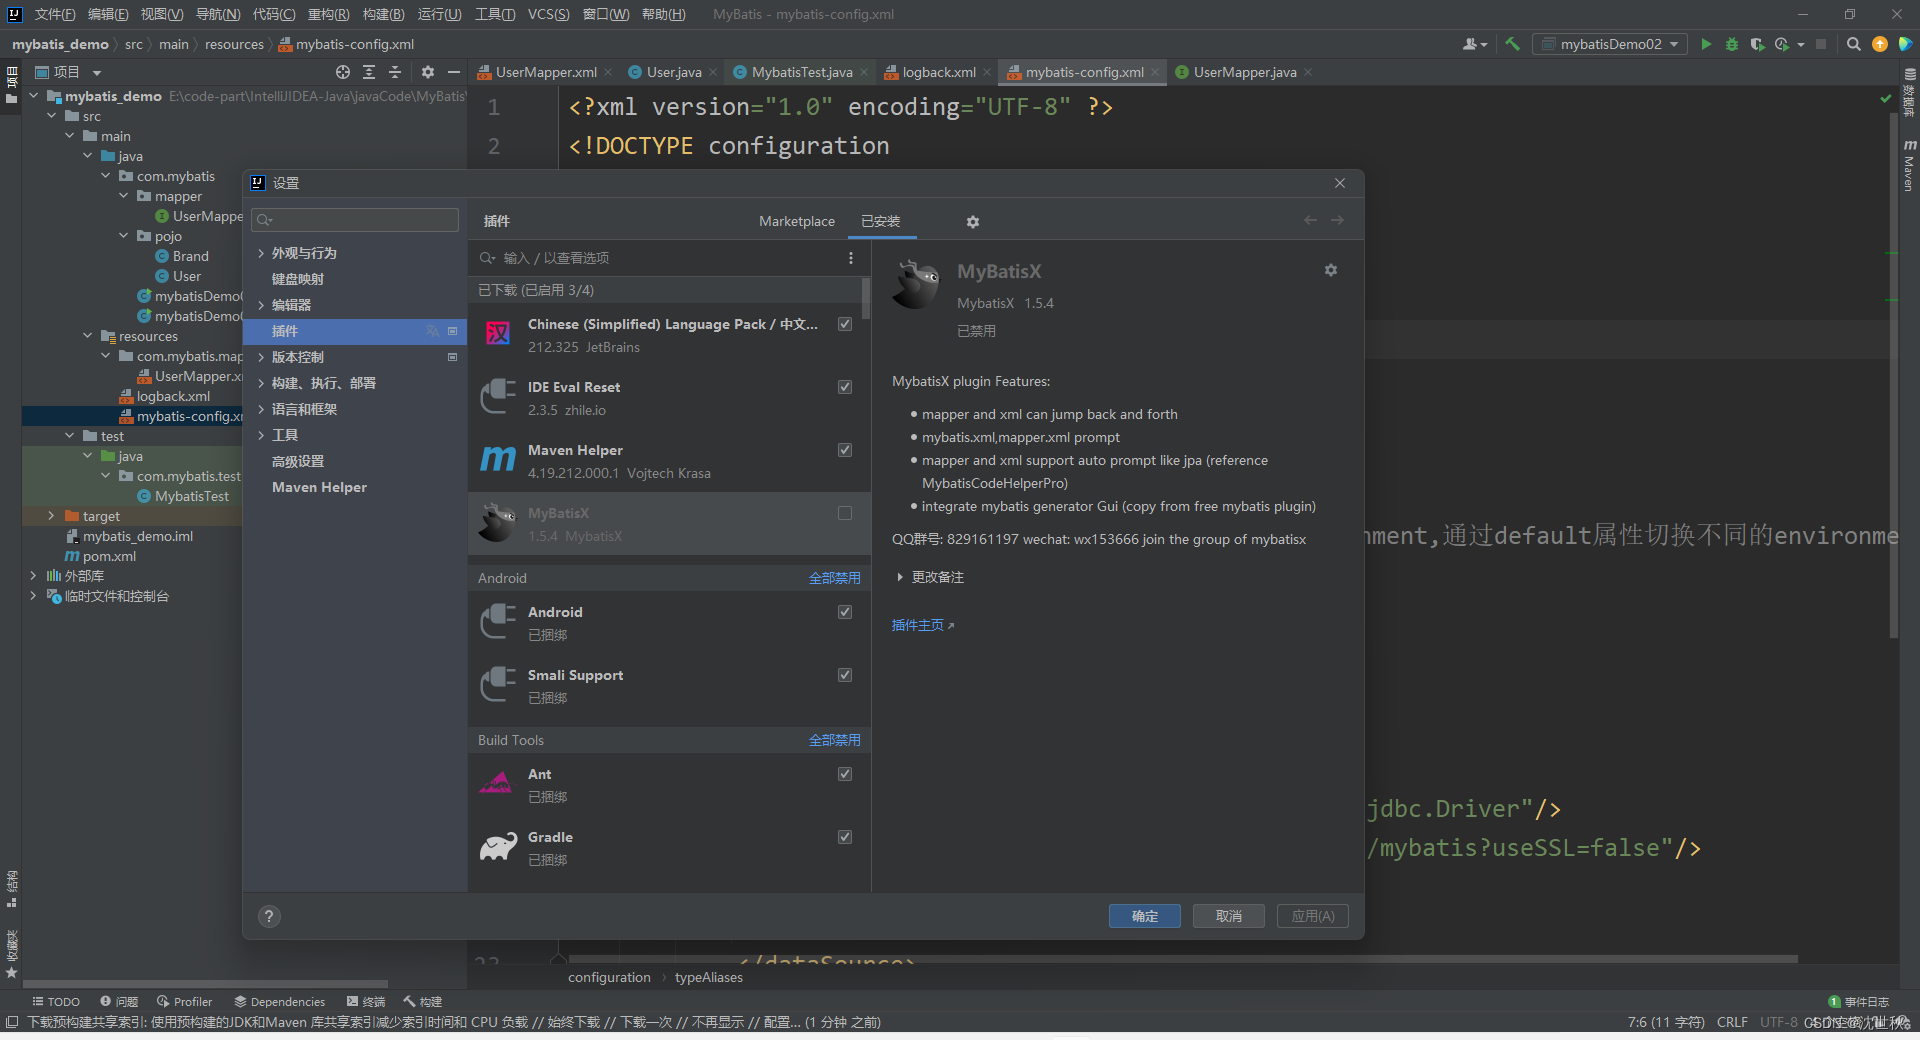Start debugging with the green bug icon

point(1732,44)
